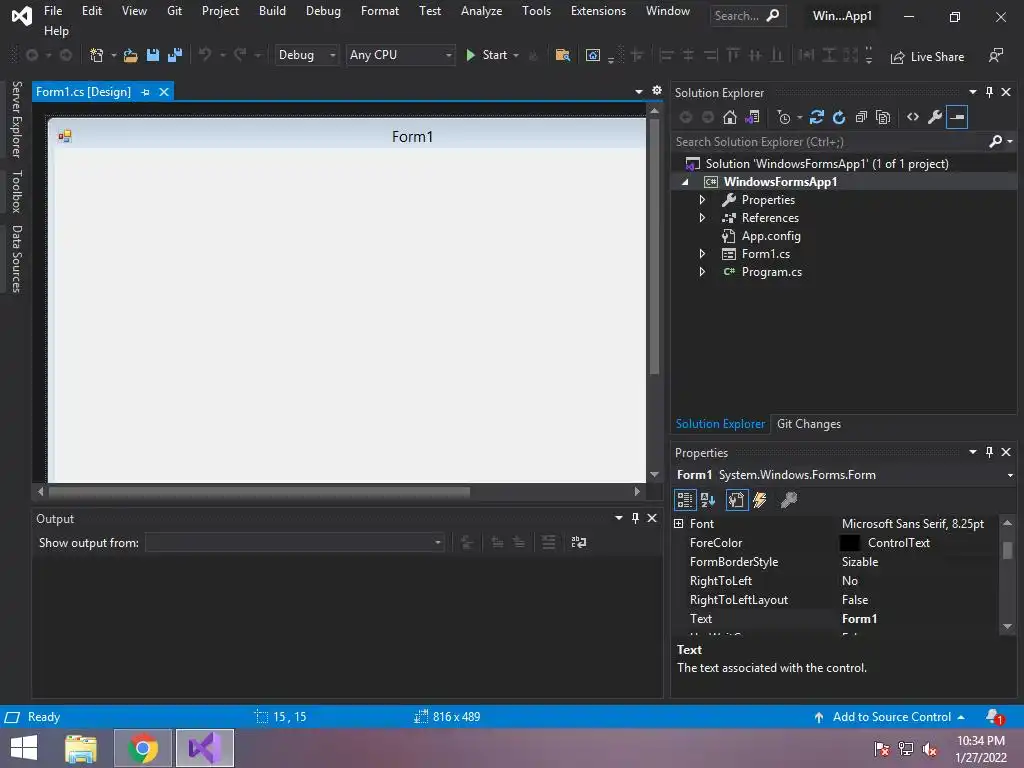Open the notifications bell in status bar
The height and width of the screenshot is (768, 1024).
click(994, 717)
